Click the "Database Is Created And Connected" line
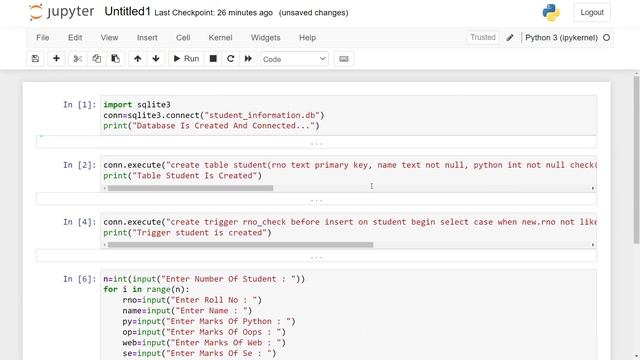 (x=211, y=126)
